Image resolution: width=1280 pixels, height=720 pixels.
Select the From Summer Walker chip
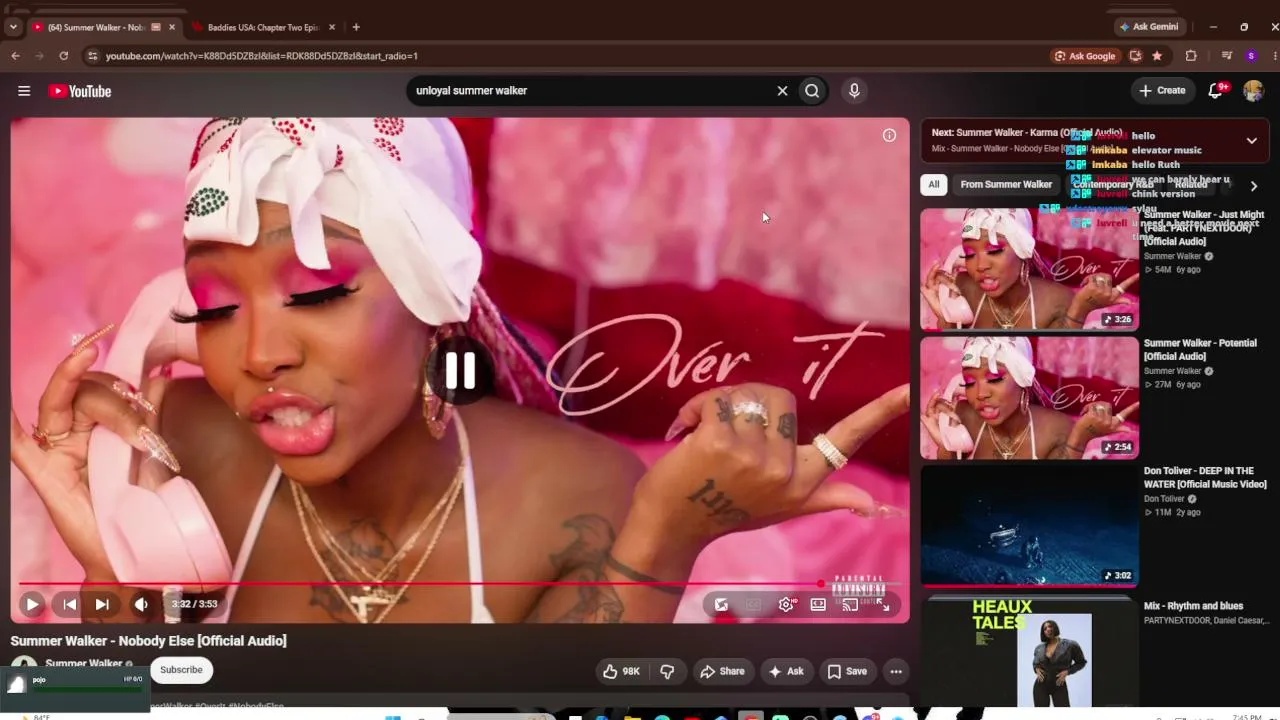tap(1006, 184)
